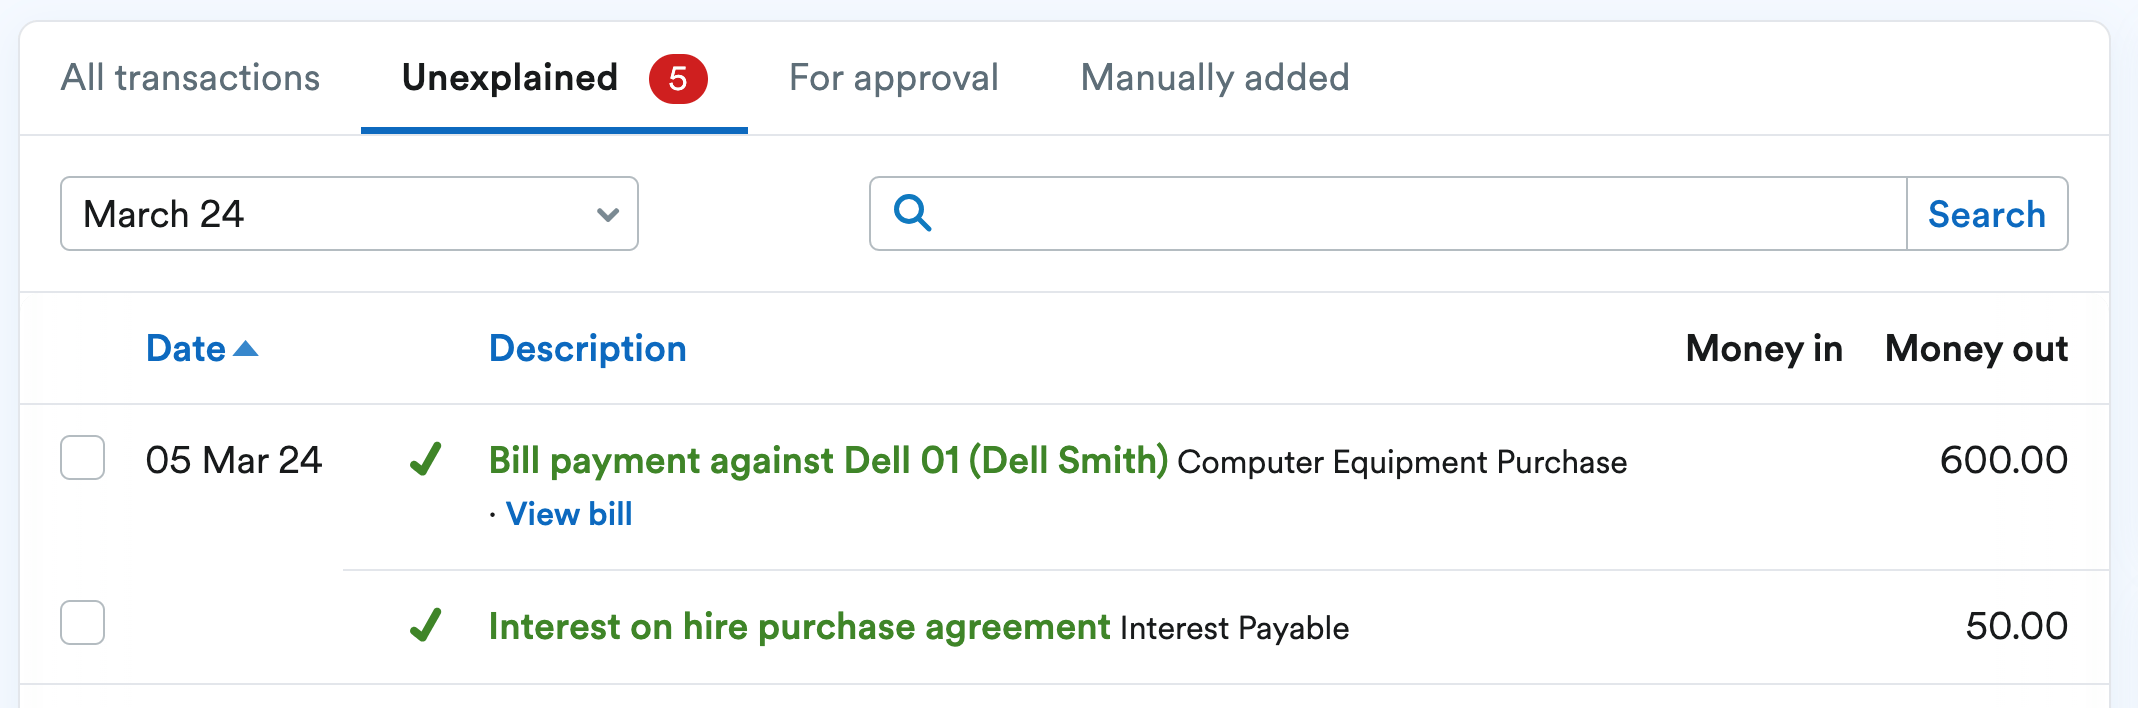The image size is (2138, 708).
Task: Open the March 24 period dropdown
Action: click(x=348, y=213)
